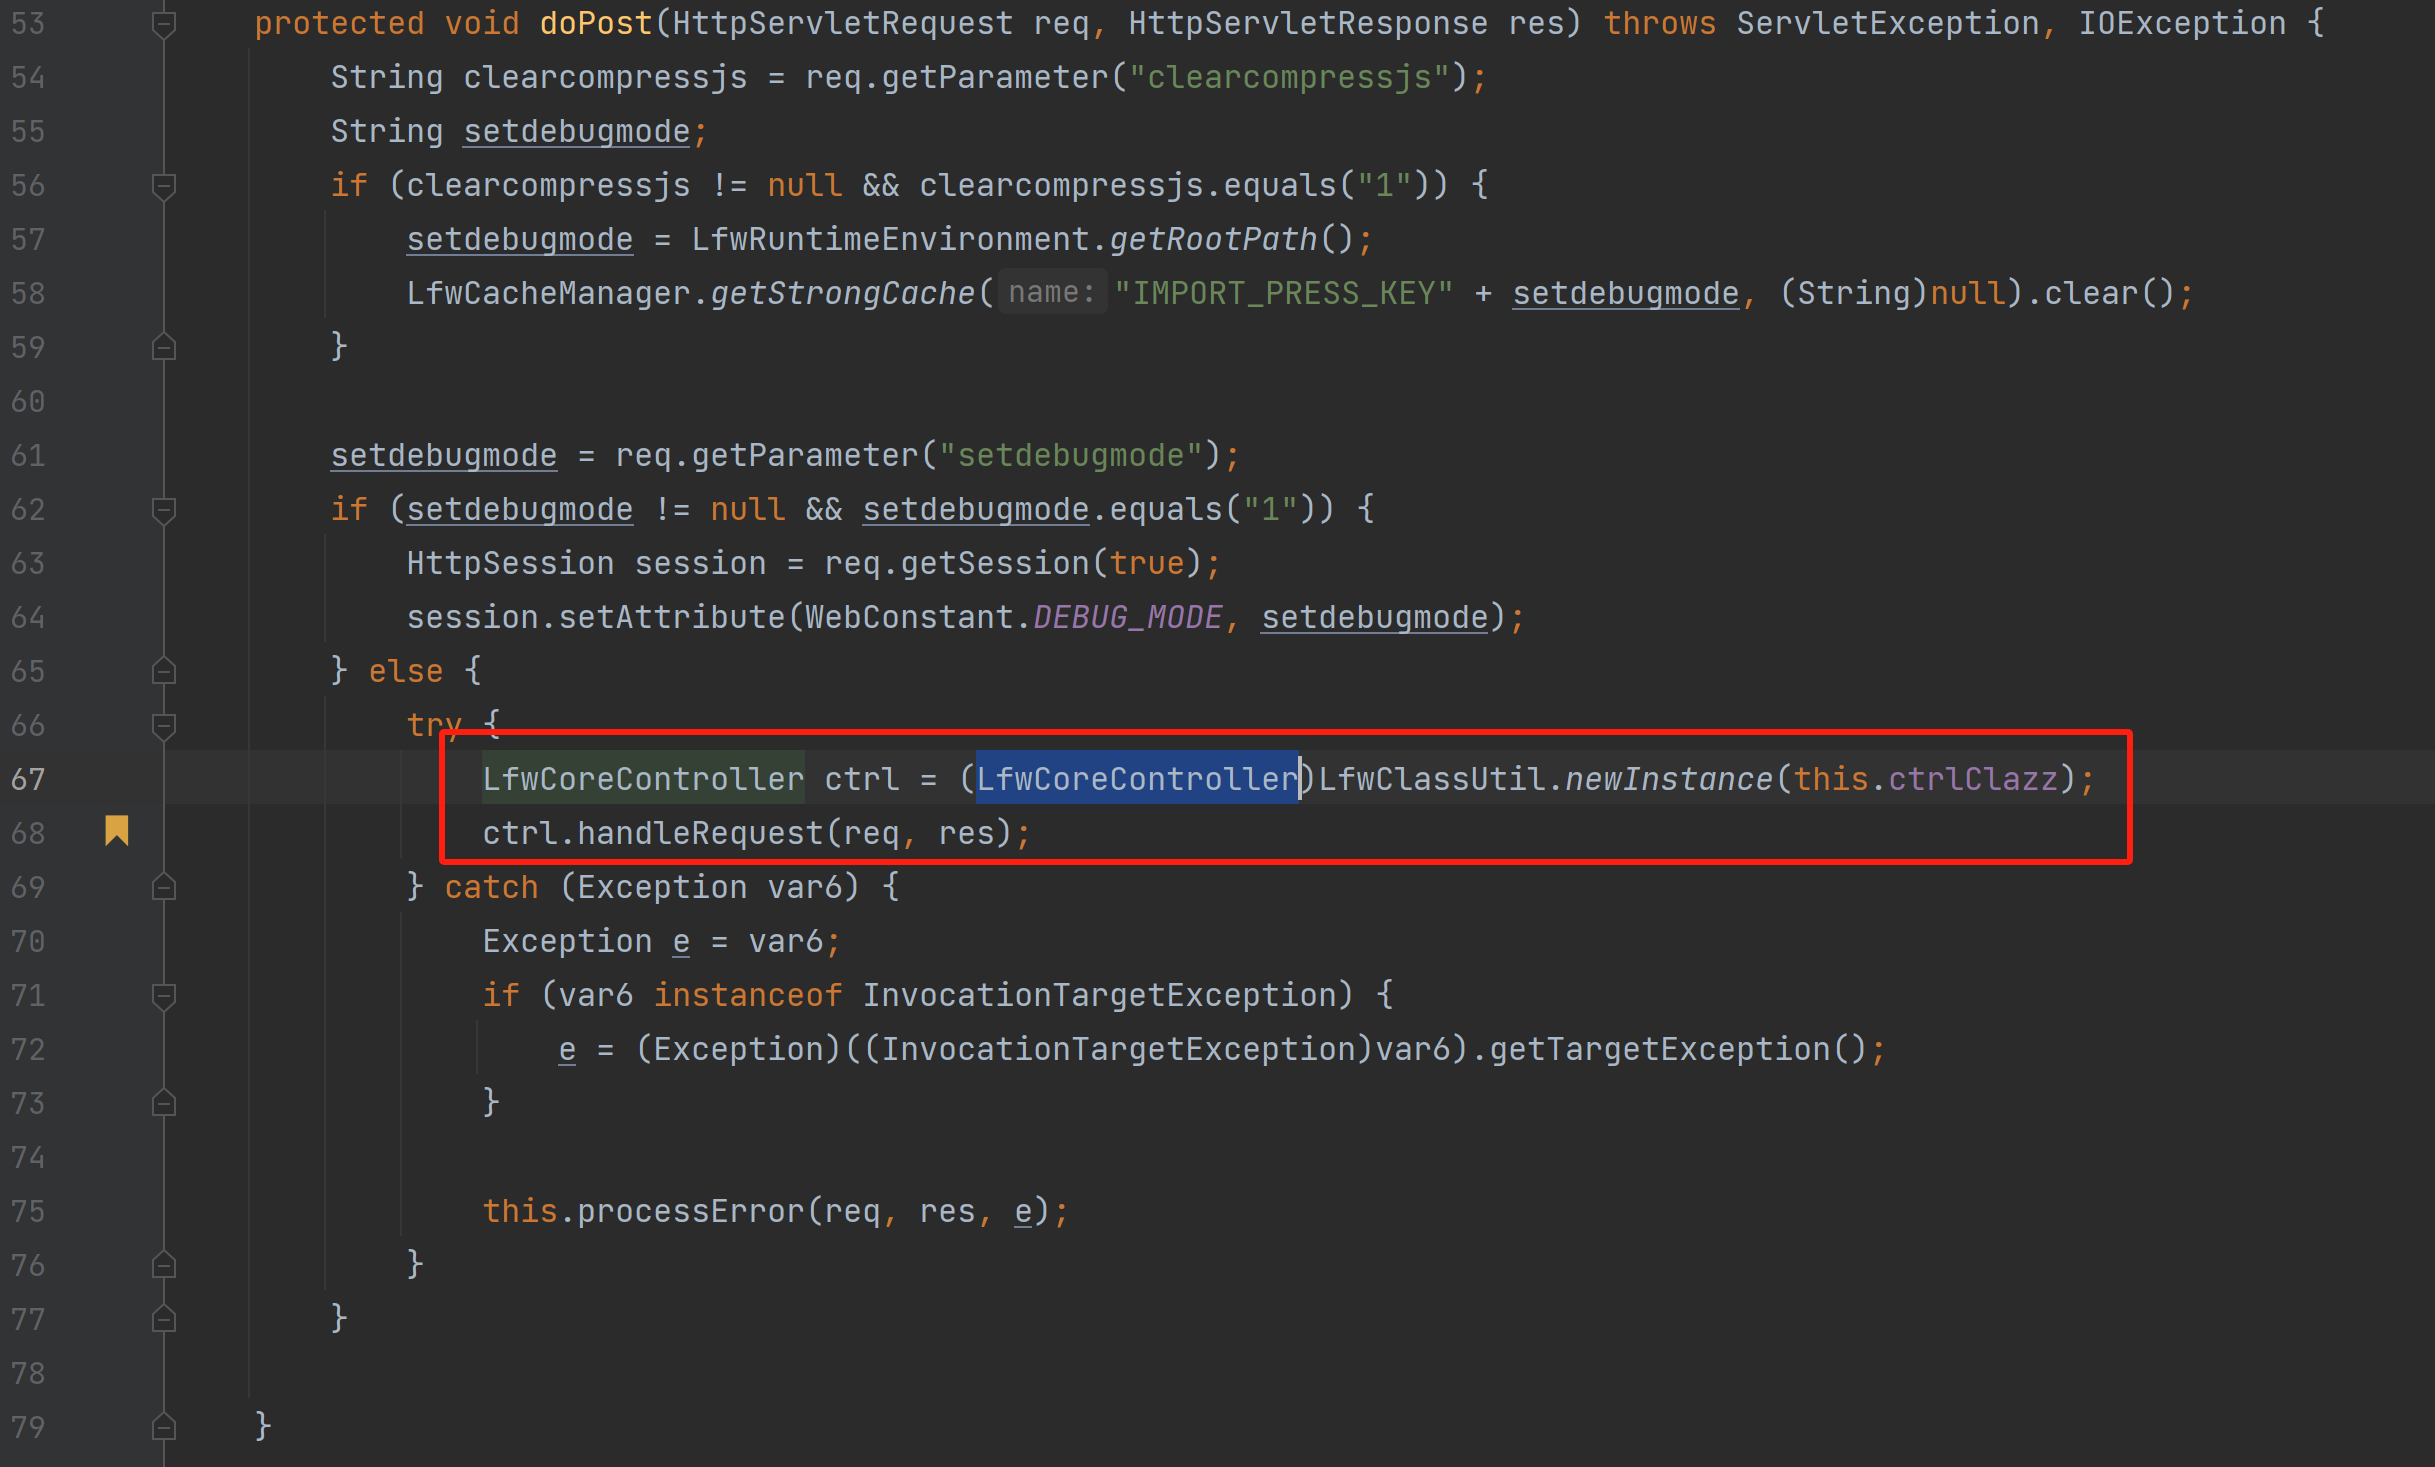Collapse the instanceof if block at line 71
The image size is (2435, 1467).
click(x=164, y=995)
